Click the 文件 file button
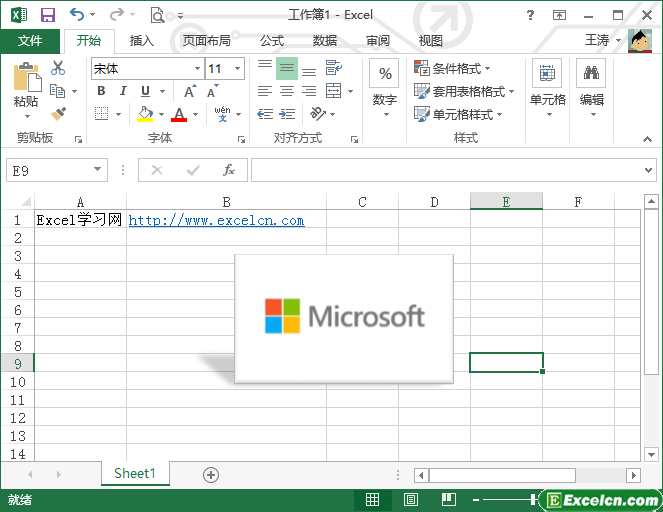 pos(30,41)
